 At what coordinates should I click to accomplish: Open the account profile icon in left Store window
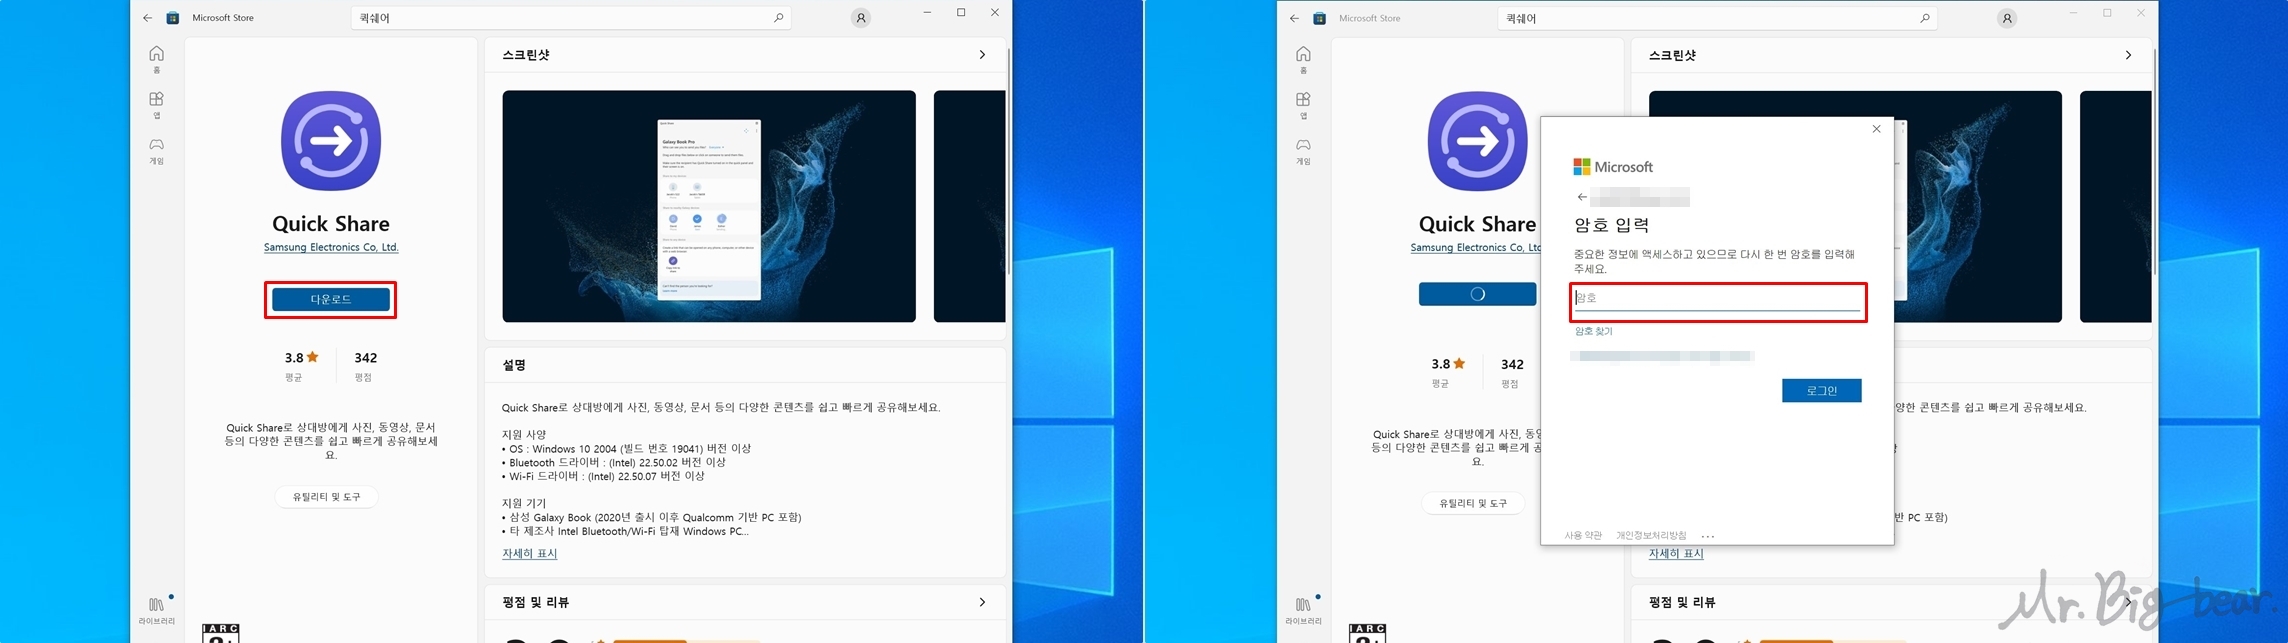860,18
